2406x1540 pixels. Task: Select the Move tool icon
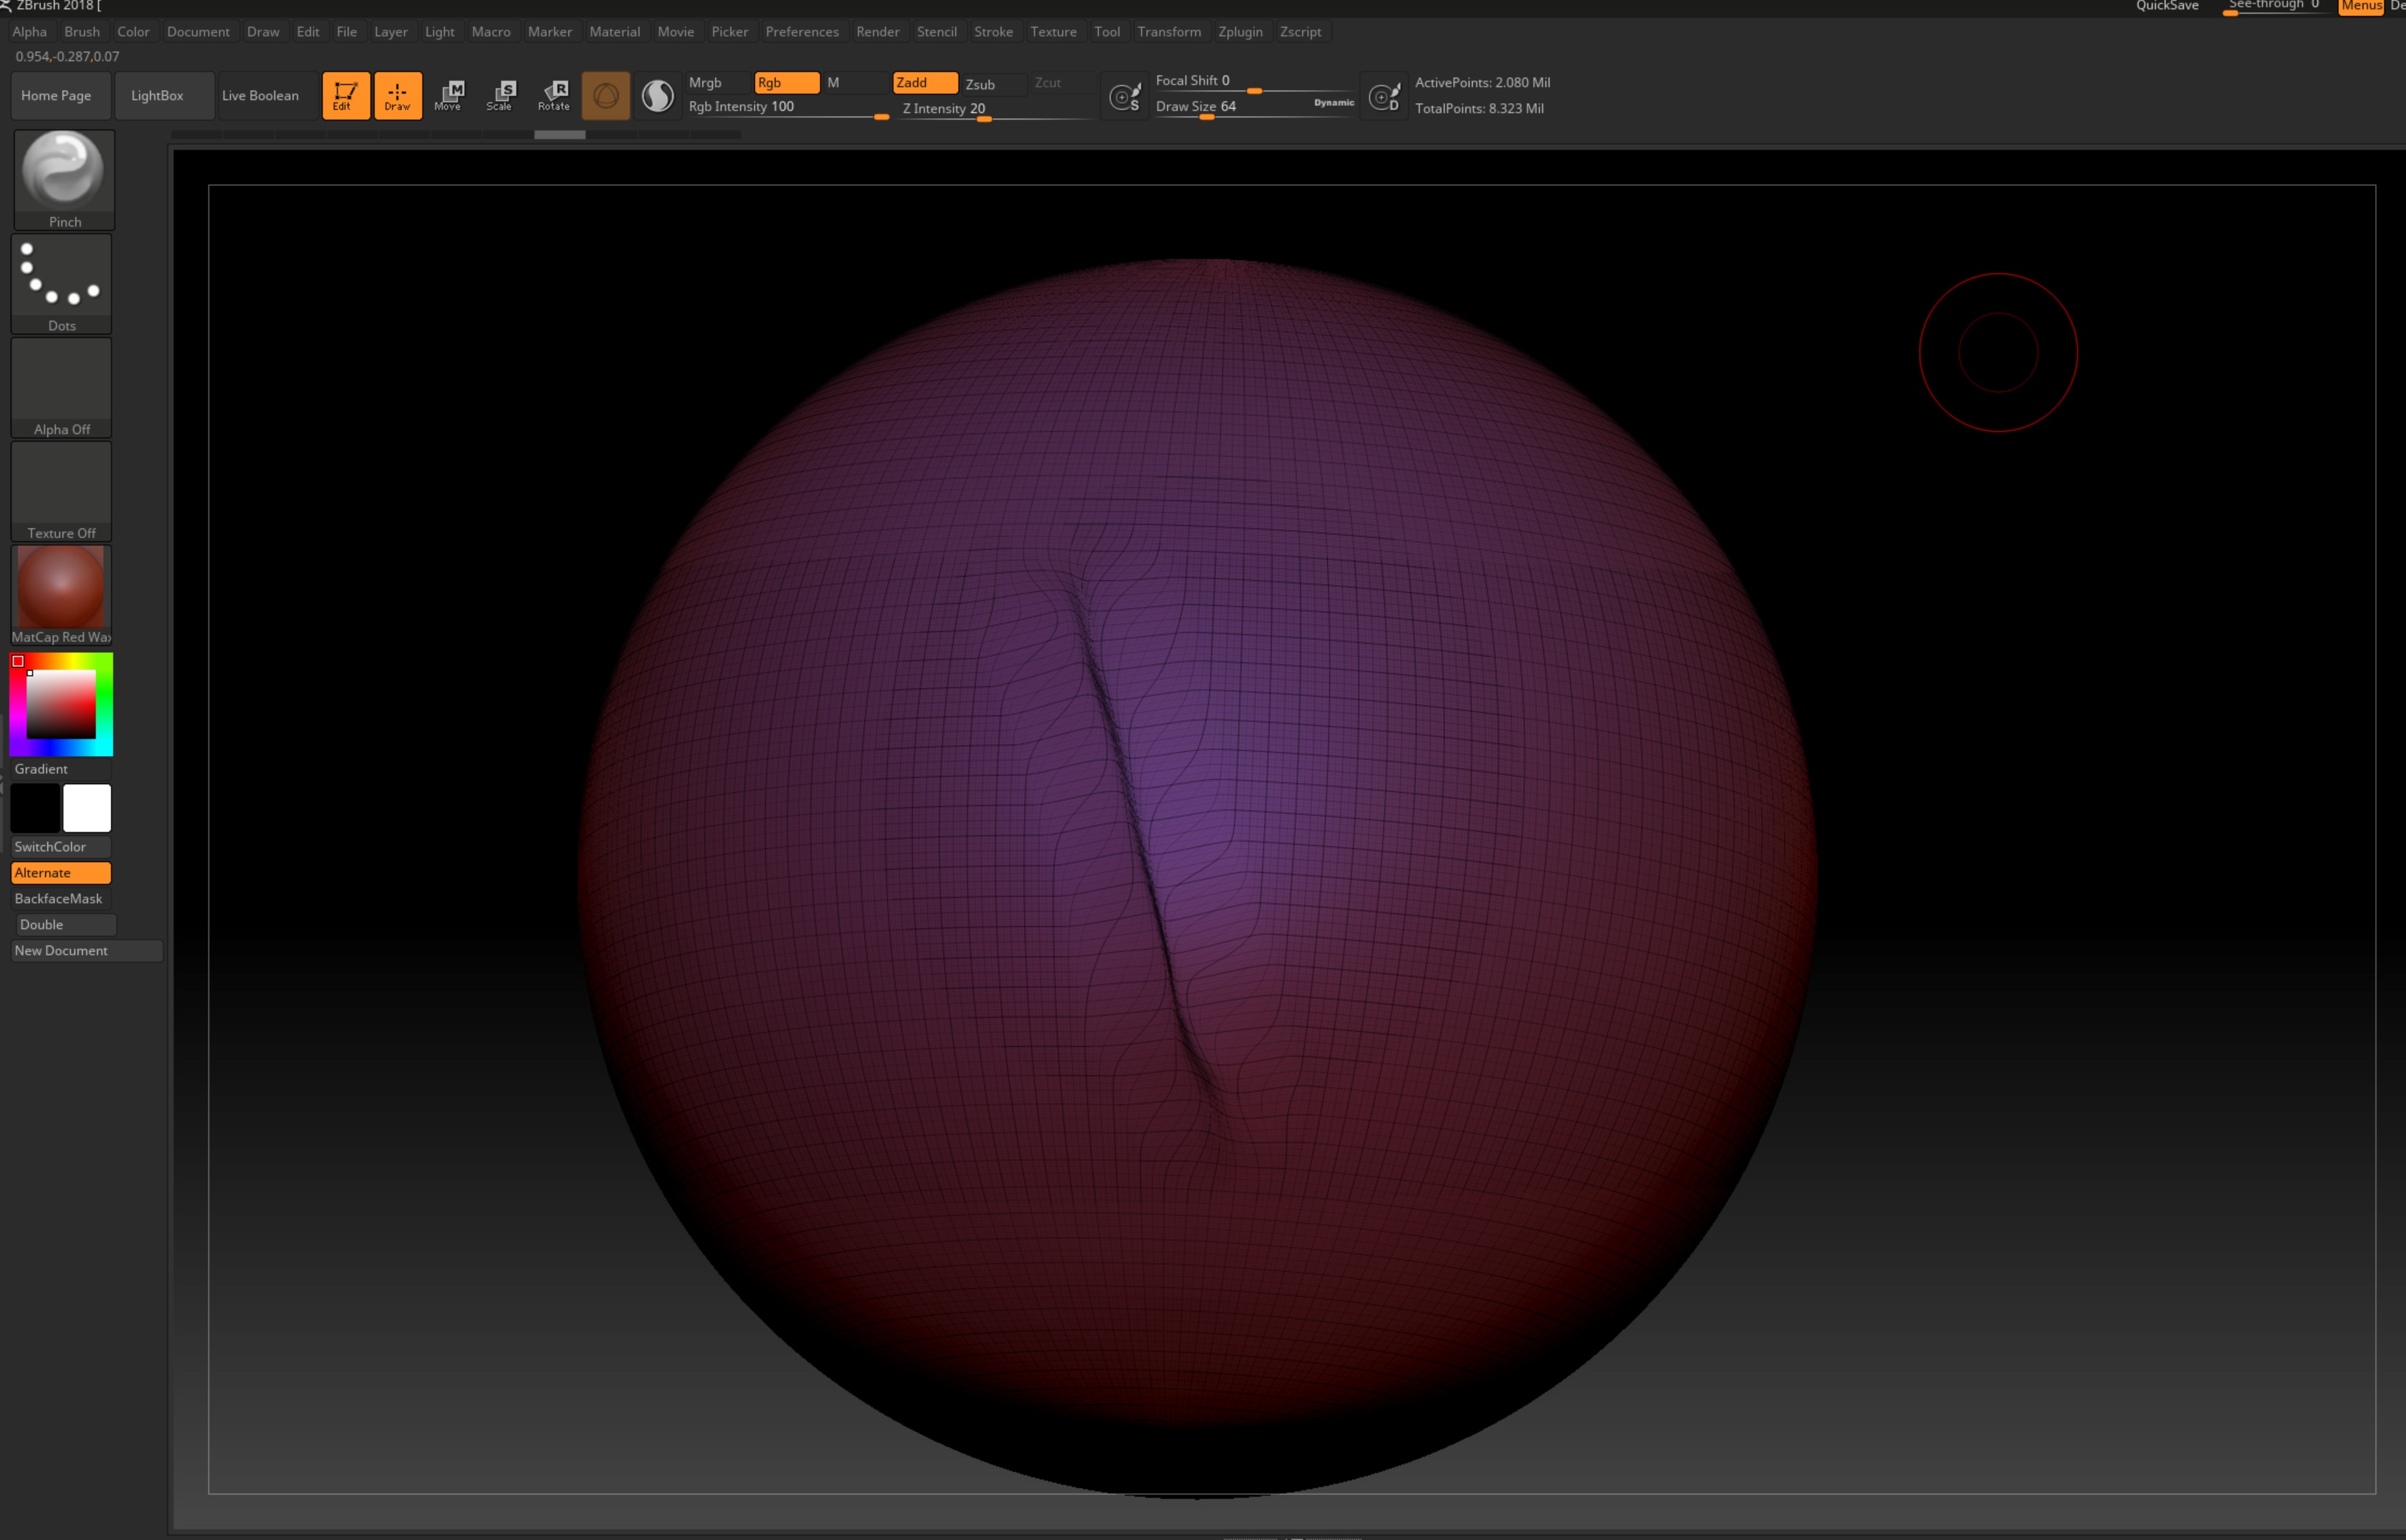448,96
